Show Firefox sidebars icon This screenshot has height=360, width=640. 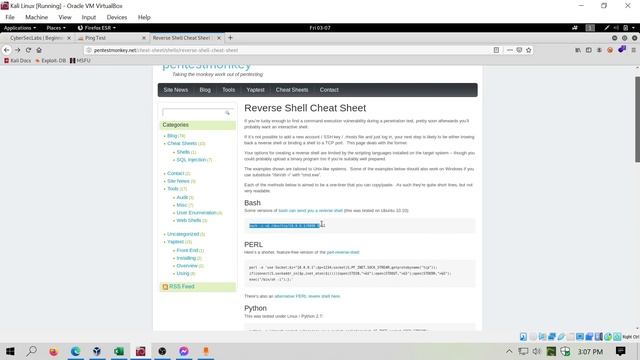coord(589,50)
